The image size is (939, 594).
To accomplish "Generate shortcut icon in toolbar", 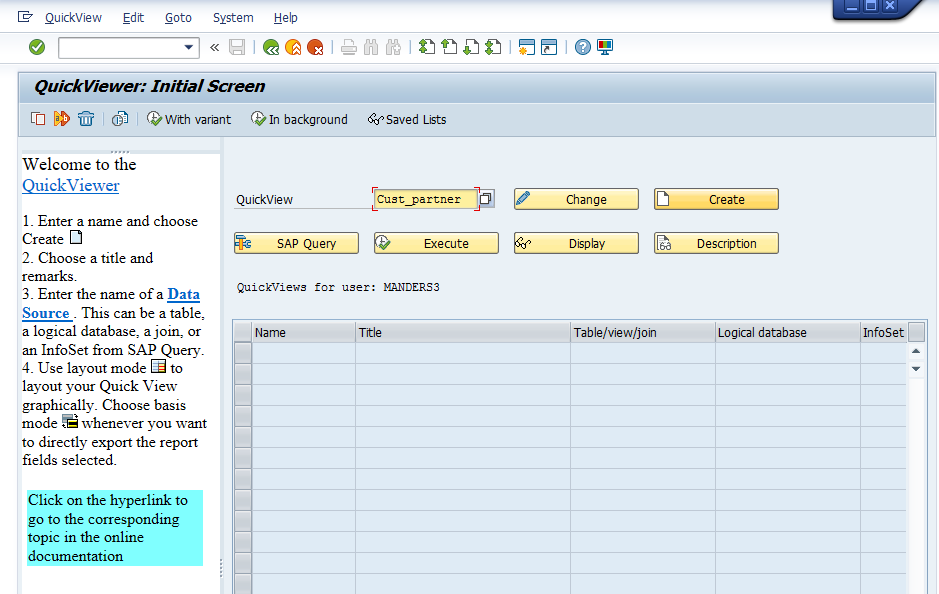I will pos(549,47).
